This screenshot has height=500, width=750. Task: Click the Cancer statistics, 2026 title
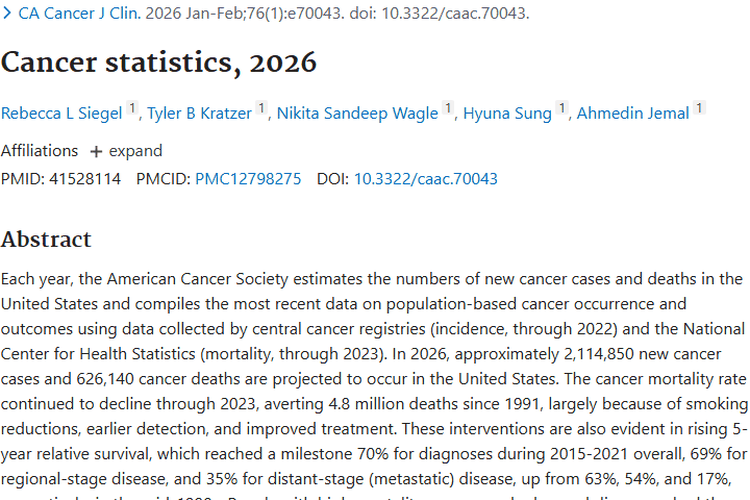159,62
